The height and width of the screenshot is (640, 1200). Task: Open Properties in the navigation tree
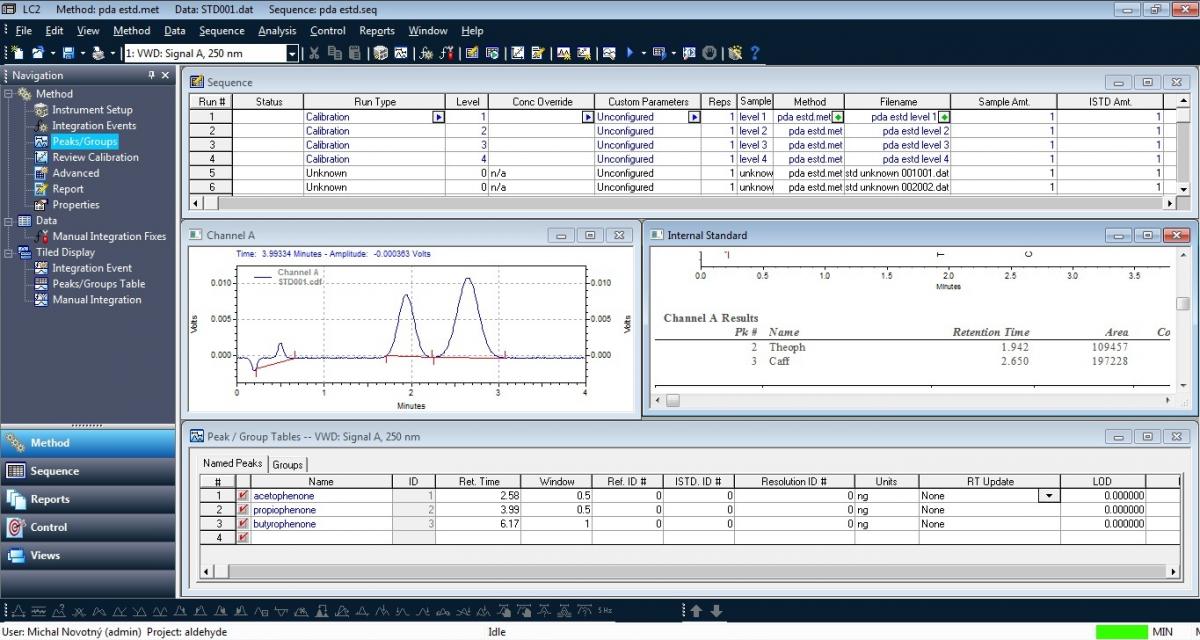pos(76,205)
